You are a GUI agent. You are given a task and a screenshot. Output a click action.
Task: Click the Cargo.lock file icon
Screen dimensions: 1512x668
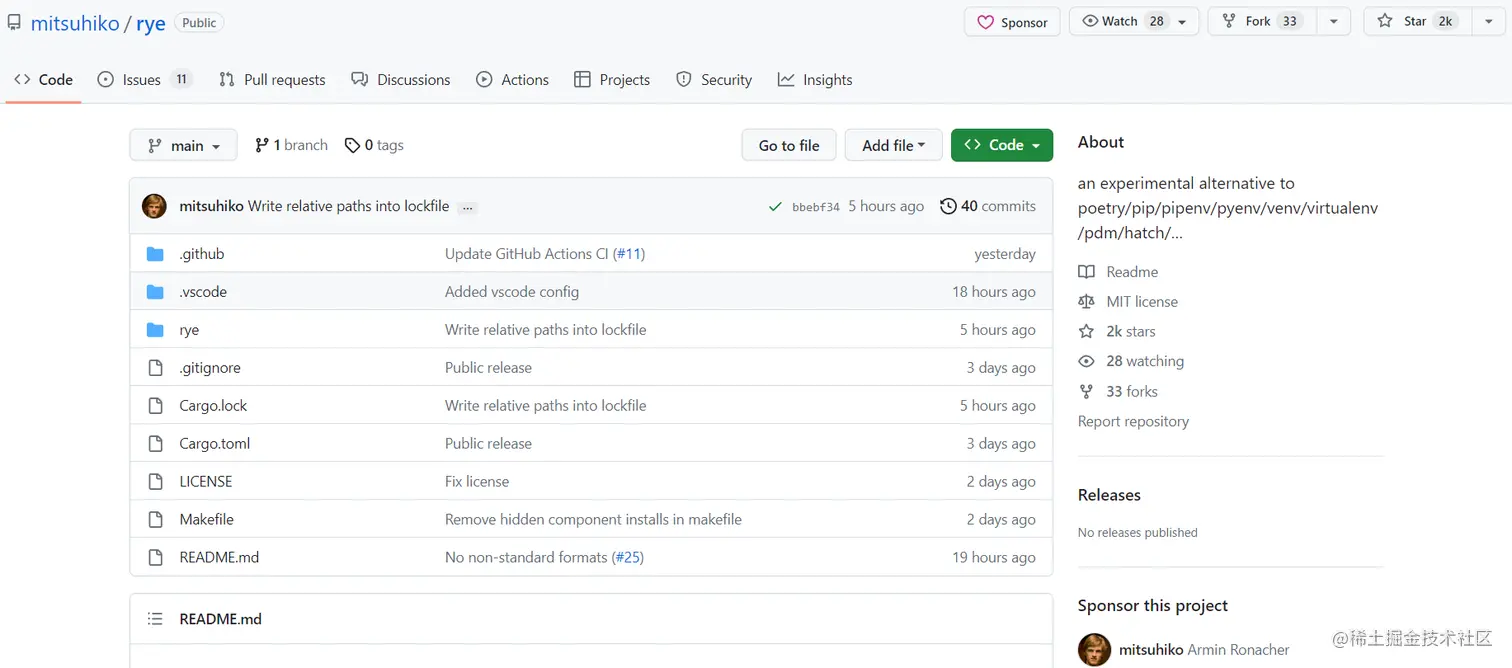(155, 406)
